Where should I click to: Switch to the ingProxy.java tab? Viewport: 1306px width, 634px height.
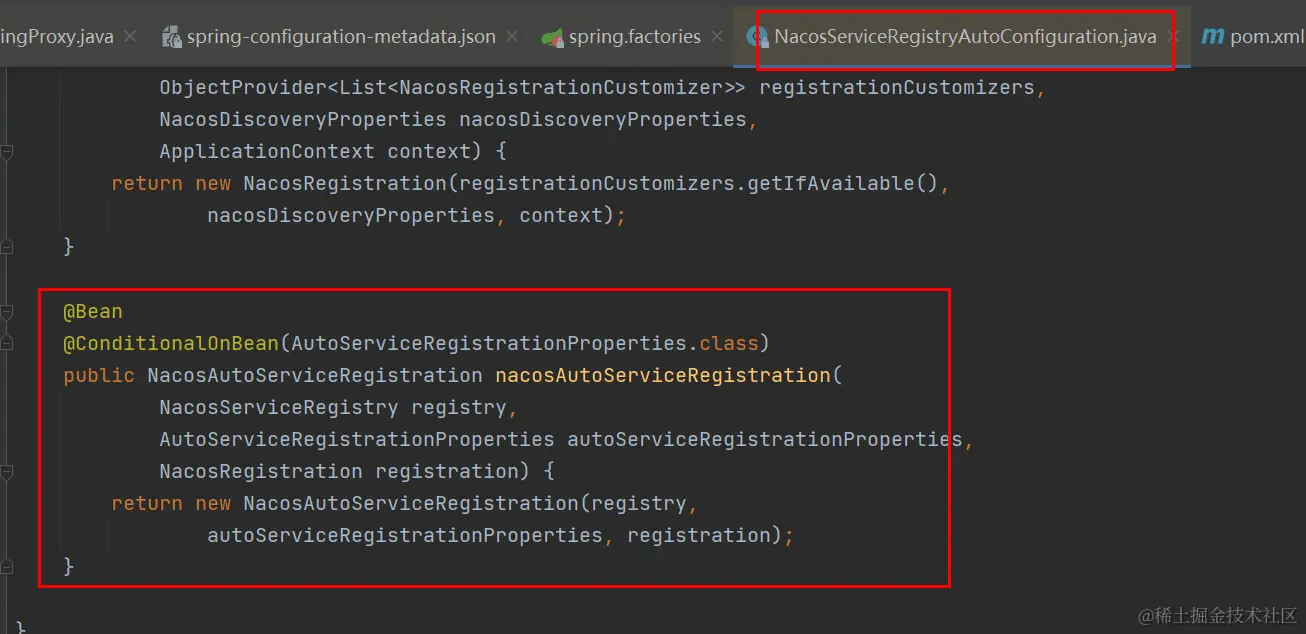pyautogui.click(x=57, y=37)
